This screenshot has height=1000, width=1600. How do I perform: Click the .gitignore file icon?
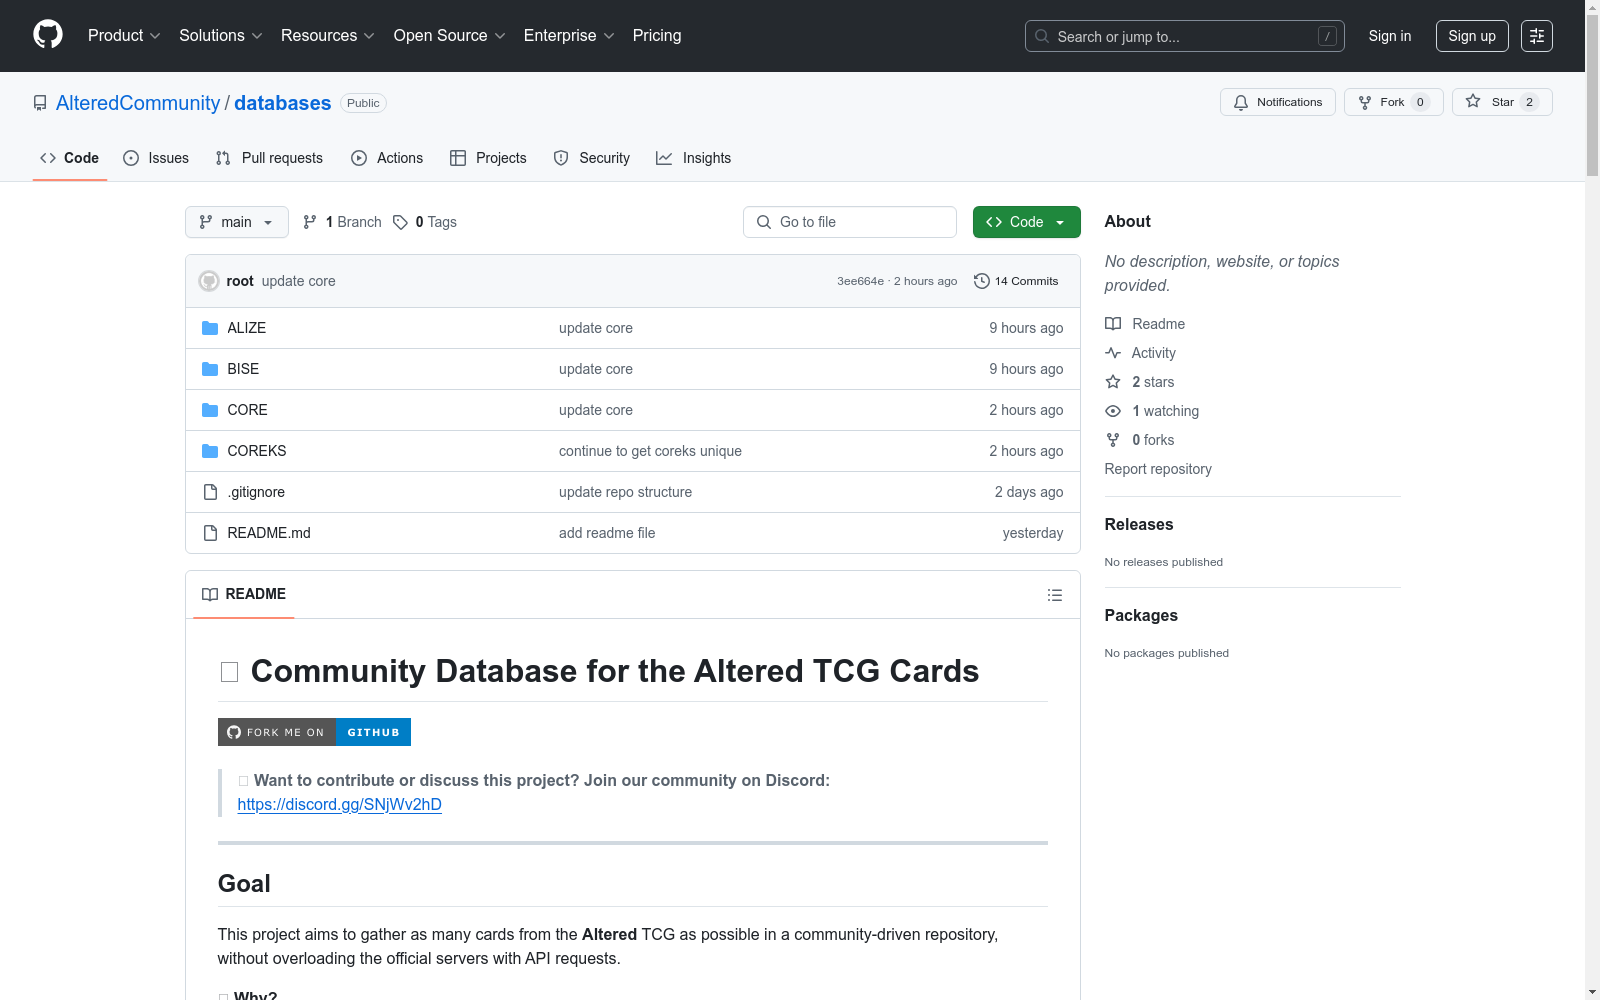[x=210, y=492]
